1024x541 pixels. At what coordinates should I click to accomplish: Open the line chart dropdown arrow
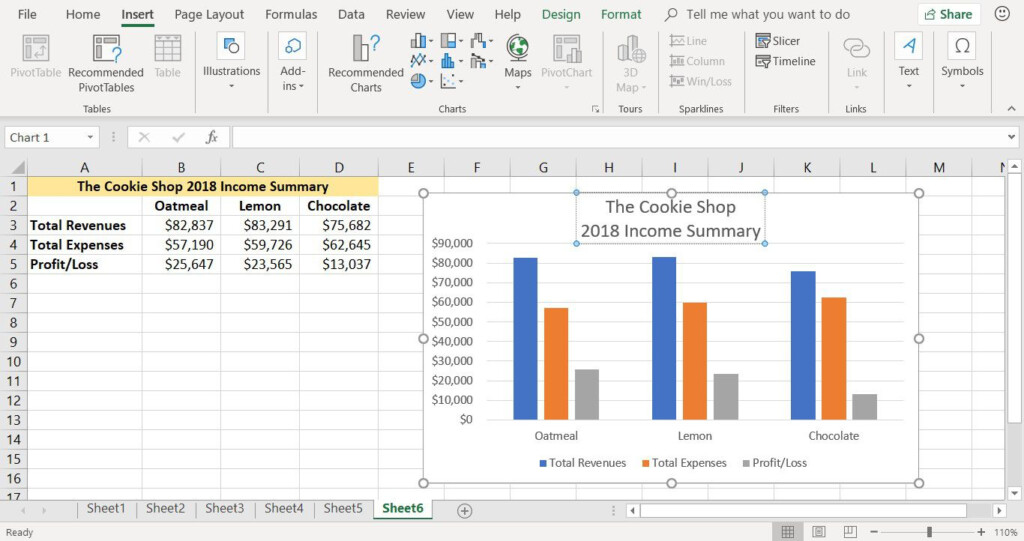click(430, 61)
